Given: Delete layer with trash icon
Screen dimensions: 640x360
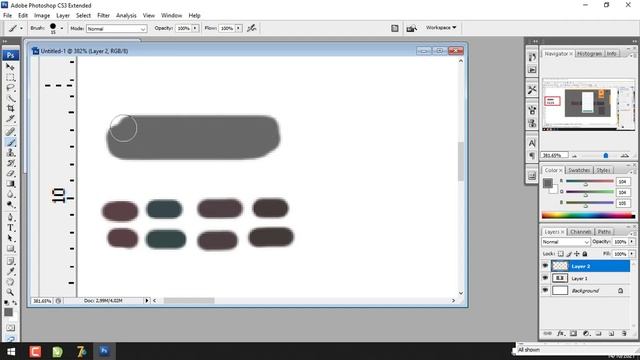Looking at the screenshot, I should coord(624,333).
